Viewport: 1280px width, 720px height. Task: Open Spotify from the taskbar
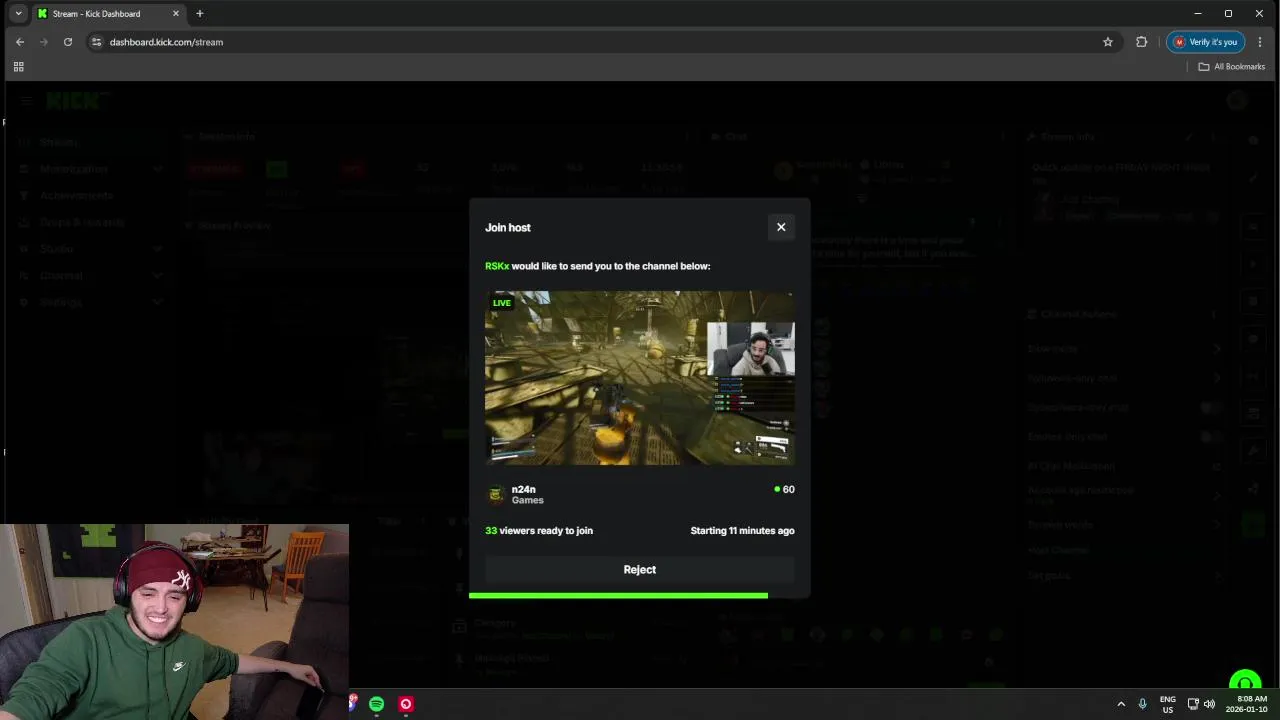pos(376,704)
